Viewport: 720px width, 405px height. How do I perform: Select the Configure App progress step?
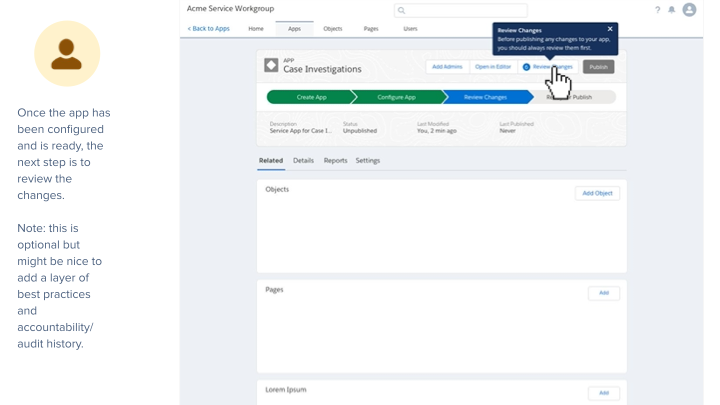click(396, 97)
